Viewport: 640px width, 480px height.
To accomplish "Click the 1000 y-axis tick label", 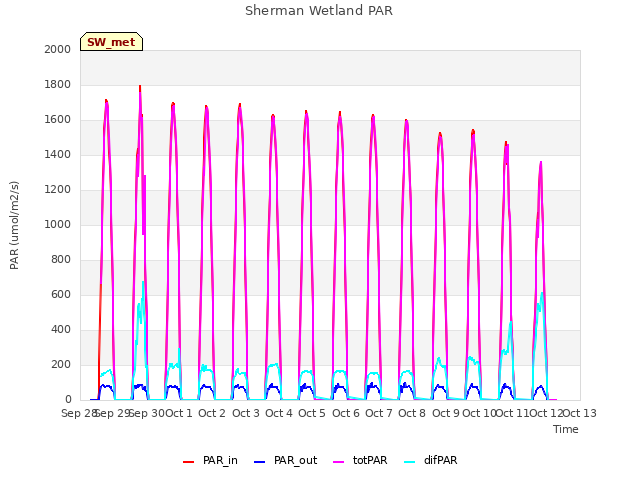I will coord(58,224).
